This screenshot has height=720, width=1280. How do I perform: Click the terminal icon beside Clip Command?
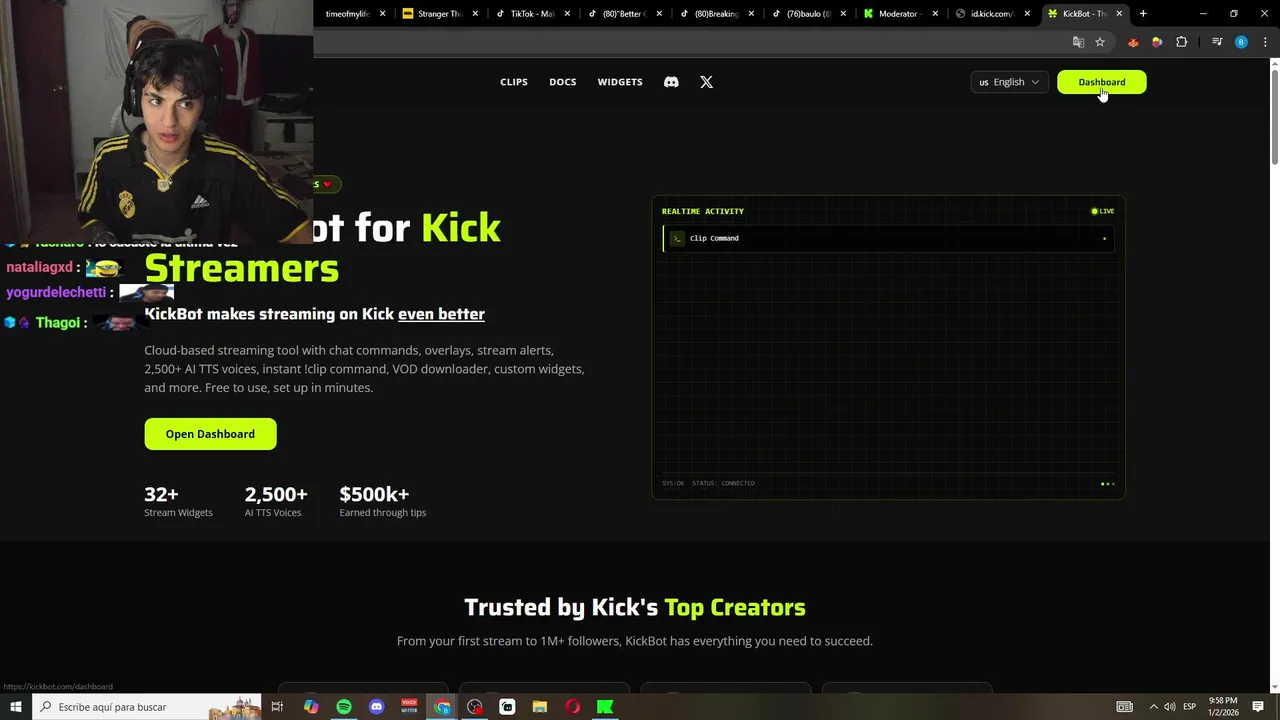coord(677,238)
